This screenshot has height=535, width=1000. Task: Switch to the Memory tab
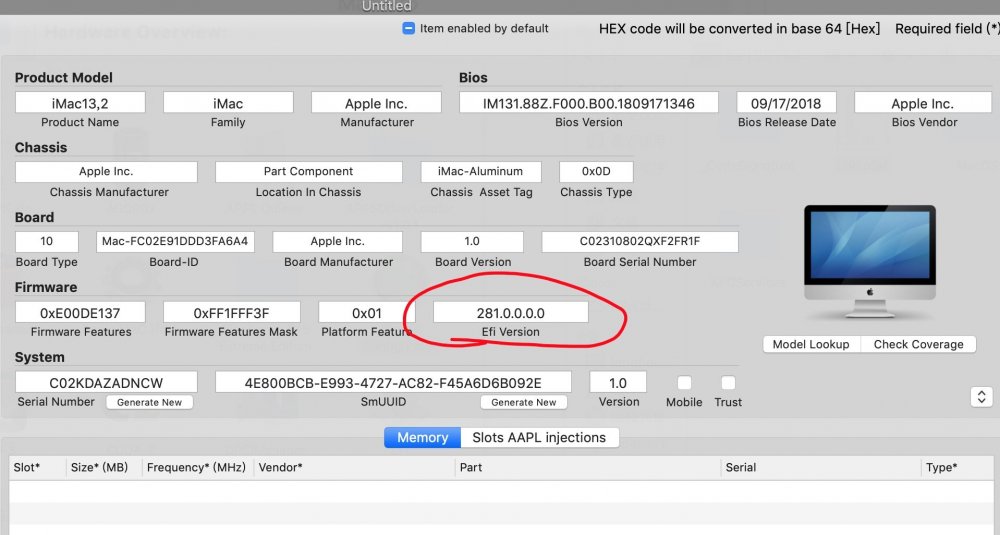pos(422,437)
